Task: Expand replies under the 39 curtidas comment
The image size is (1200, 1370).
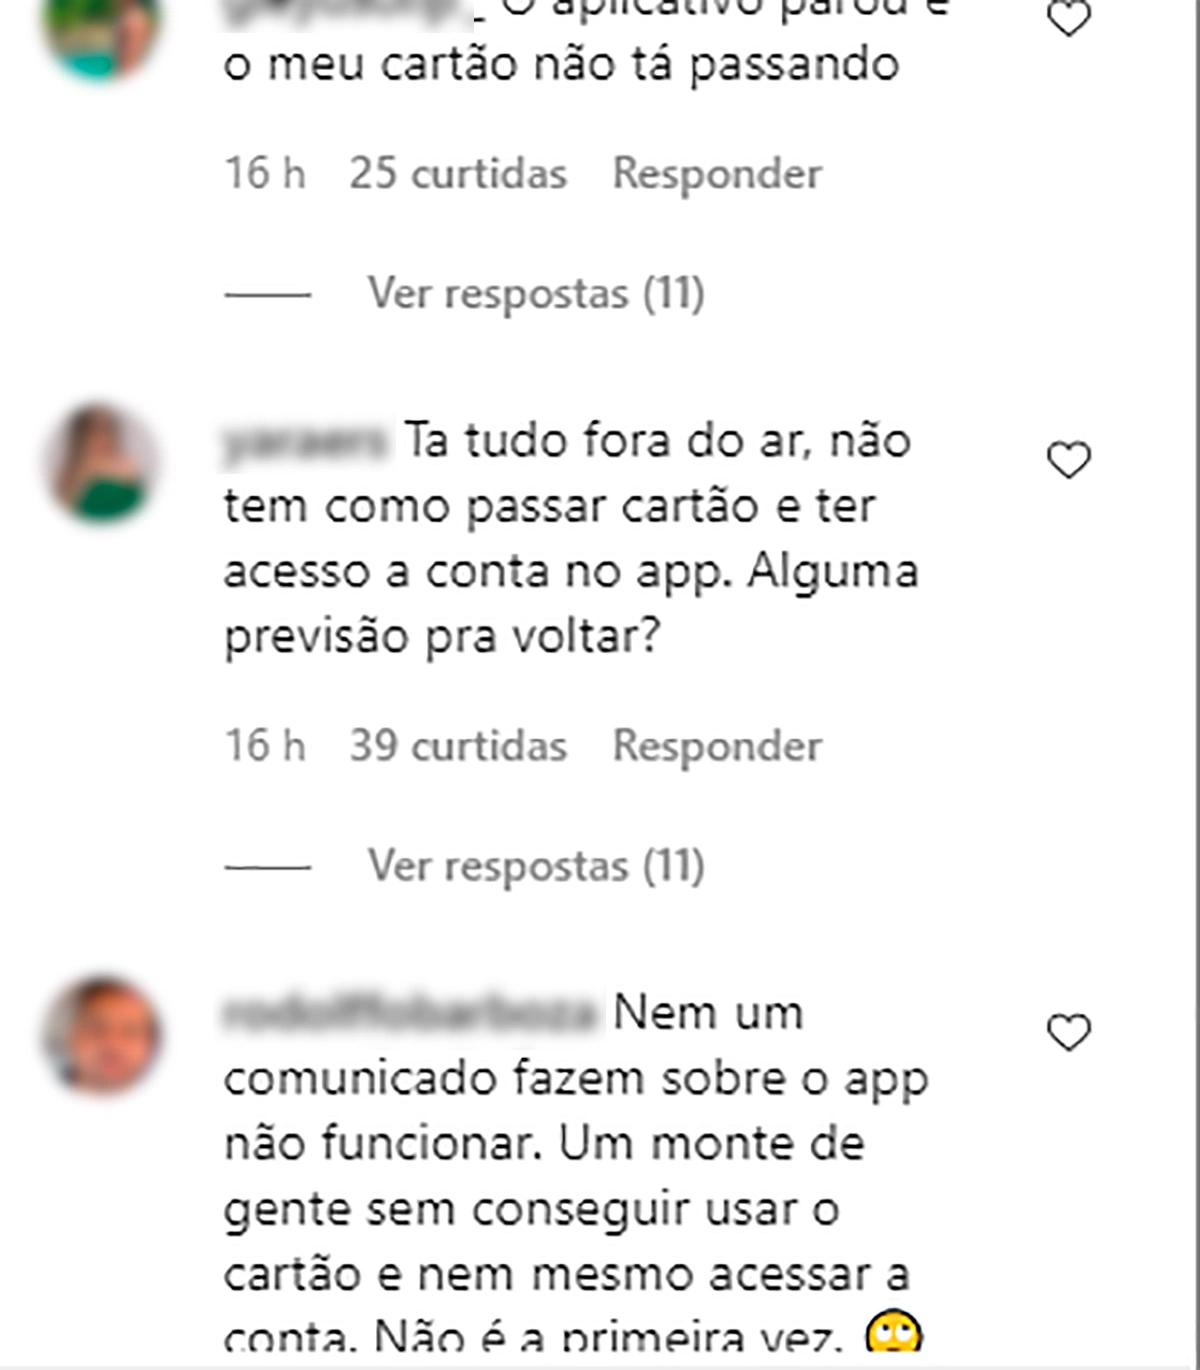Action: tap(536, 866)
